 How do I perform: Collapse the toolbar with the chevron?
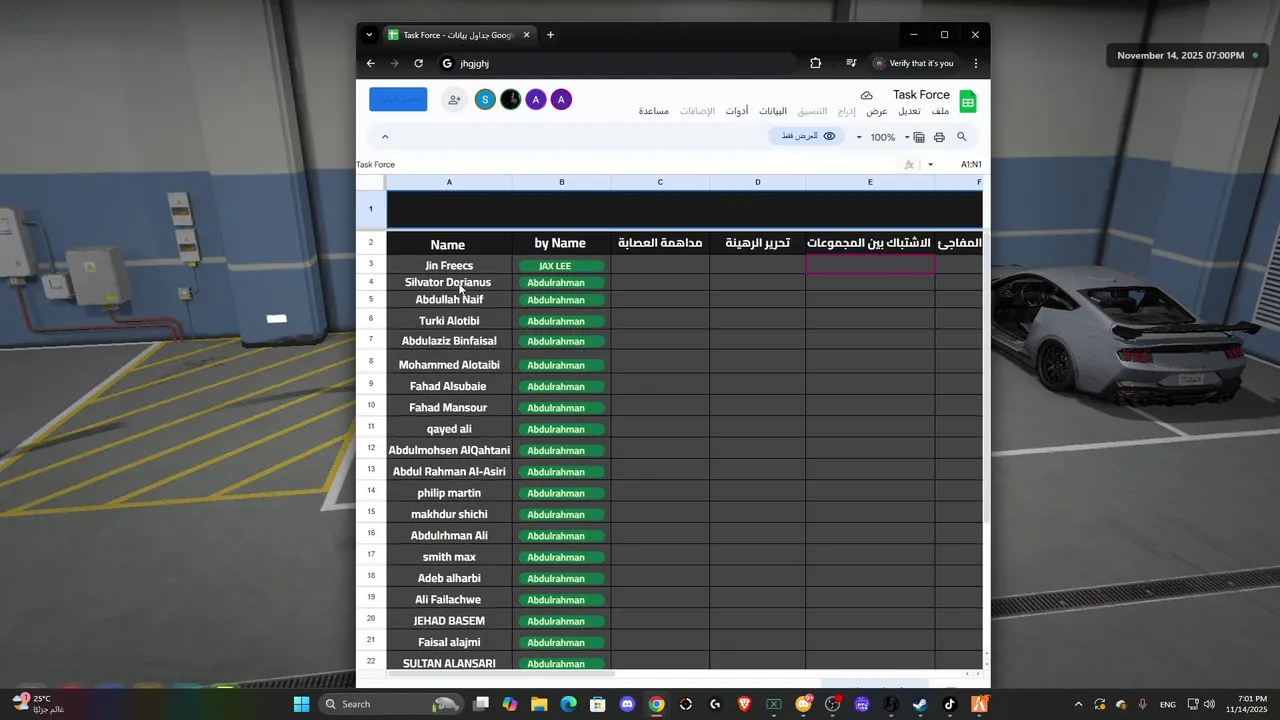click(x=385, y=137)
